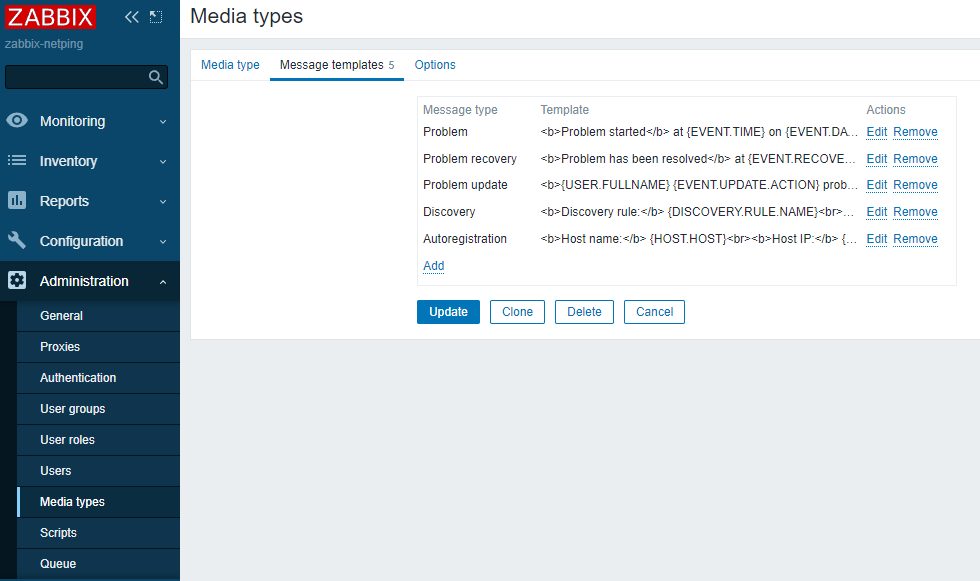
Task: Click the sidebar hide toggle icon
Action: point(156,17)
